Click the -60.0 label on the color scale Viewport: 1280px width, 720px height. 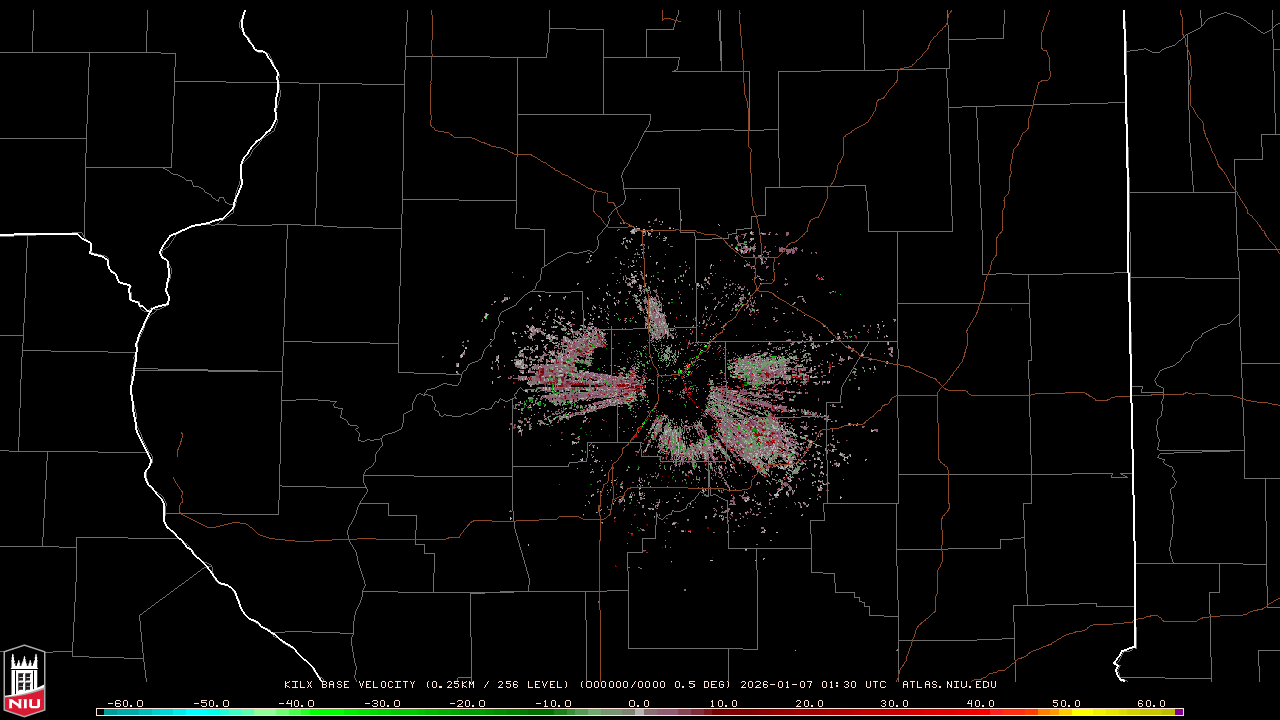click(125, 703)
